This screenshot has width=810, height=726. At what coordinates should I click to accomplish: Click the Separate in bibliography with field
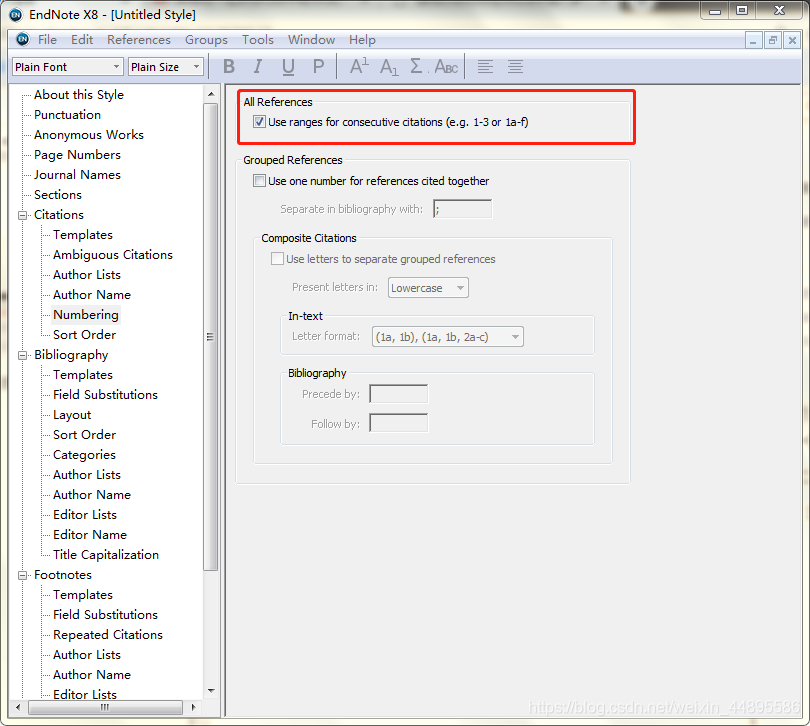pyautogui.click(x=462, y=209)
